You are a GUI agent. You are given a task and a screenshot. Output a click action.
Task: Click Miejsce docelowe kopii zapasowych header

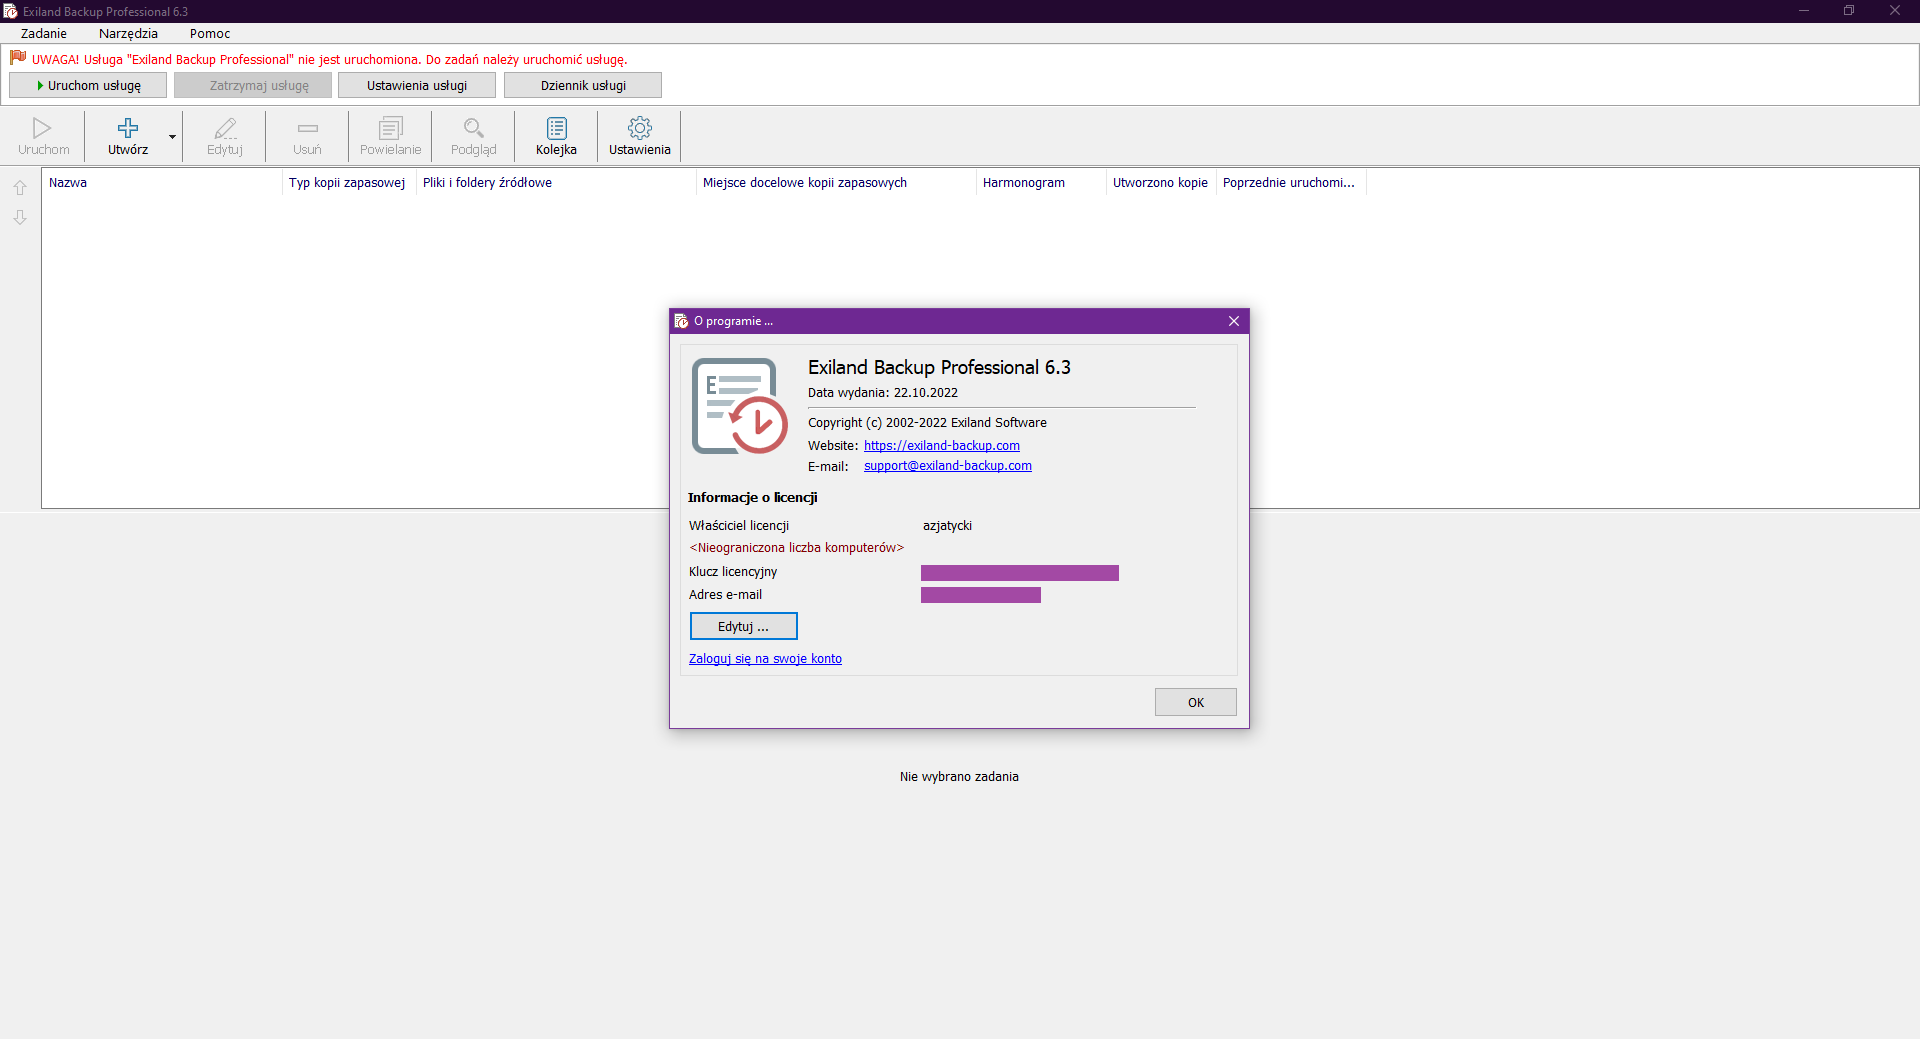(x=836, y=183)
